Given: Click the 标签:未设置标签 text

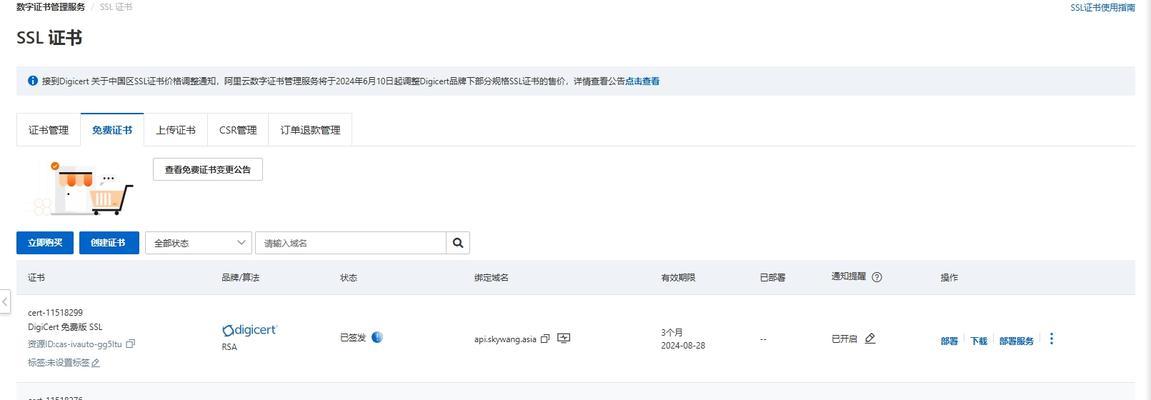Looking at the screenshot, I should [59, 363].
